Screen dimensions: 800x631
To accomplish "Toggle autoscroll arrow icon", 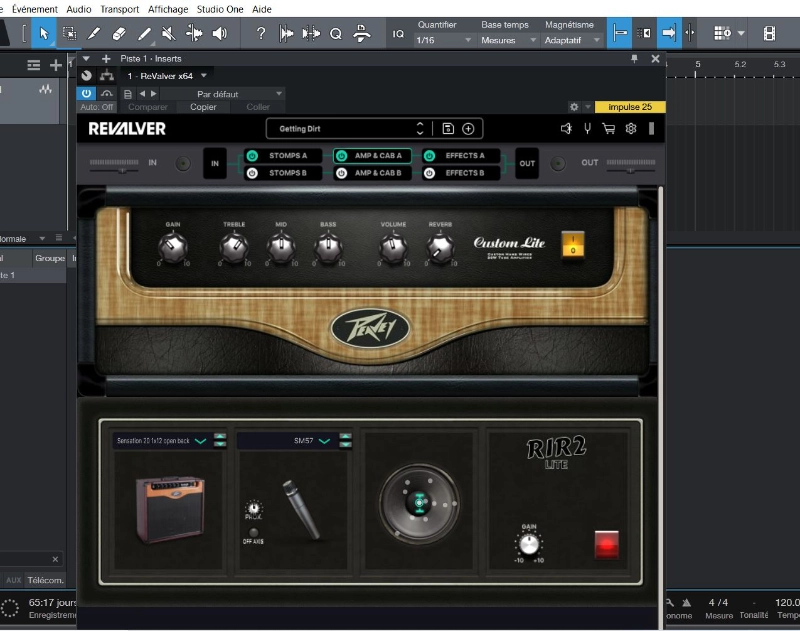I will point(669,33).
